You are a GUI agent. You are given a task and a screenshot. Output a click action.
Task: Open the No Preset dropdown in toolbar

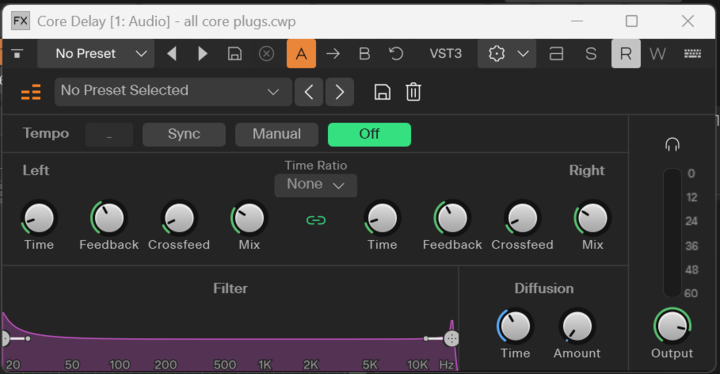point(96,54)
